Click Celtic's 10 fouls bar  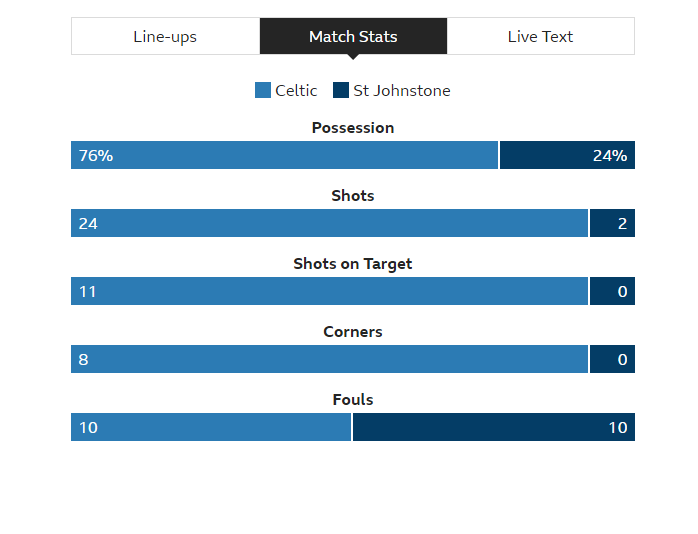[211, 427]
